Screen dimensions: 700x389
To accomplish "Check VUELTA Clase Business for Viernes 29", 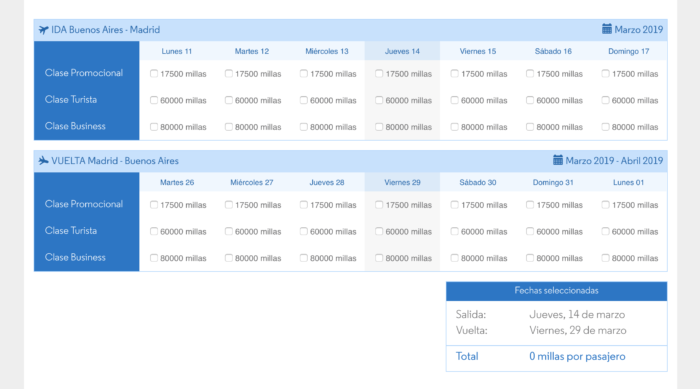I will tap(379, 258).
